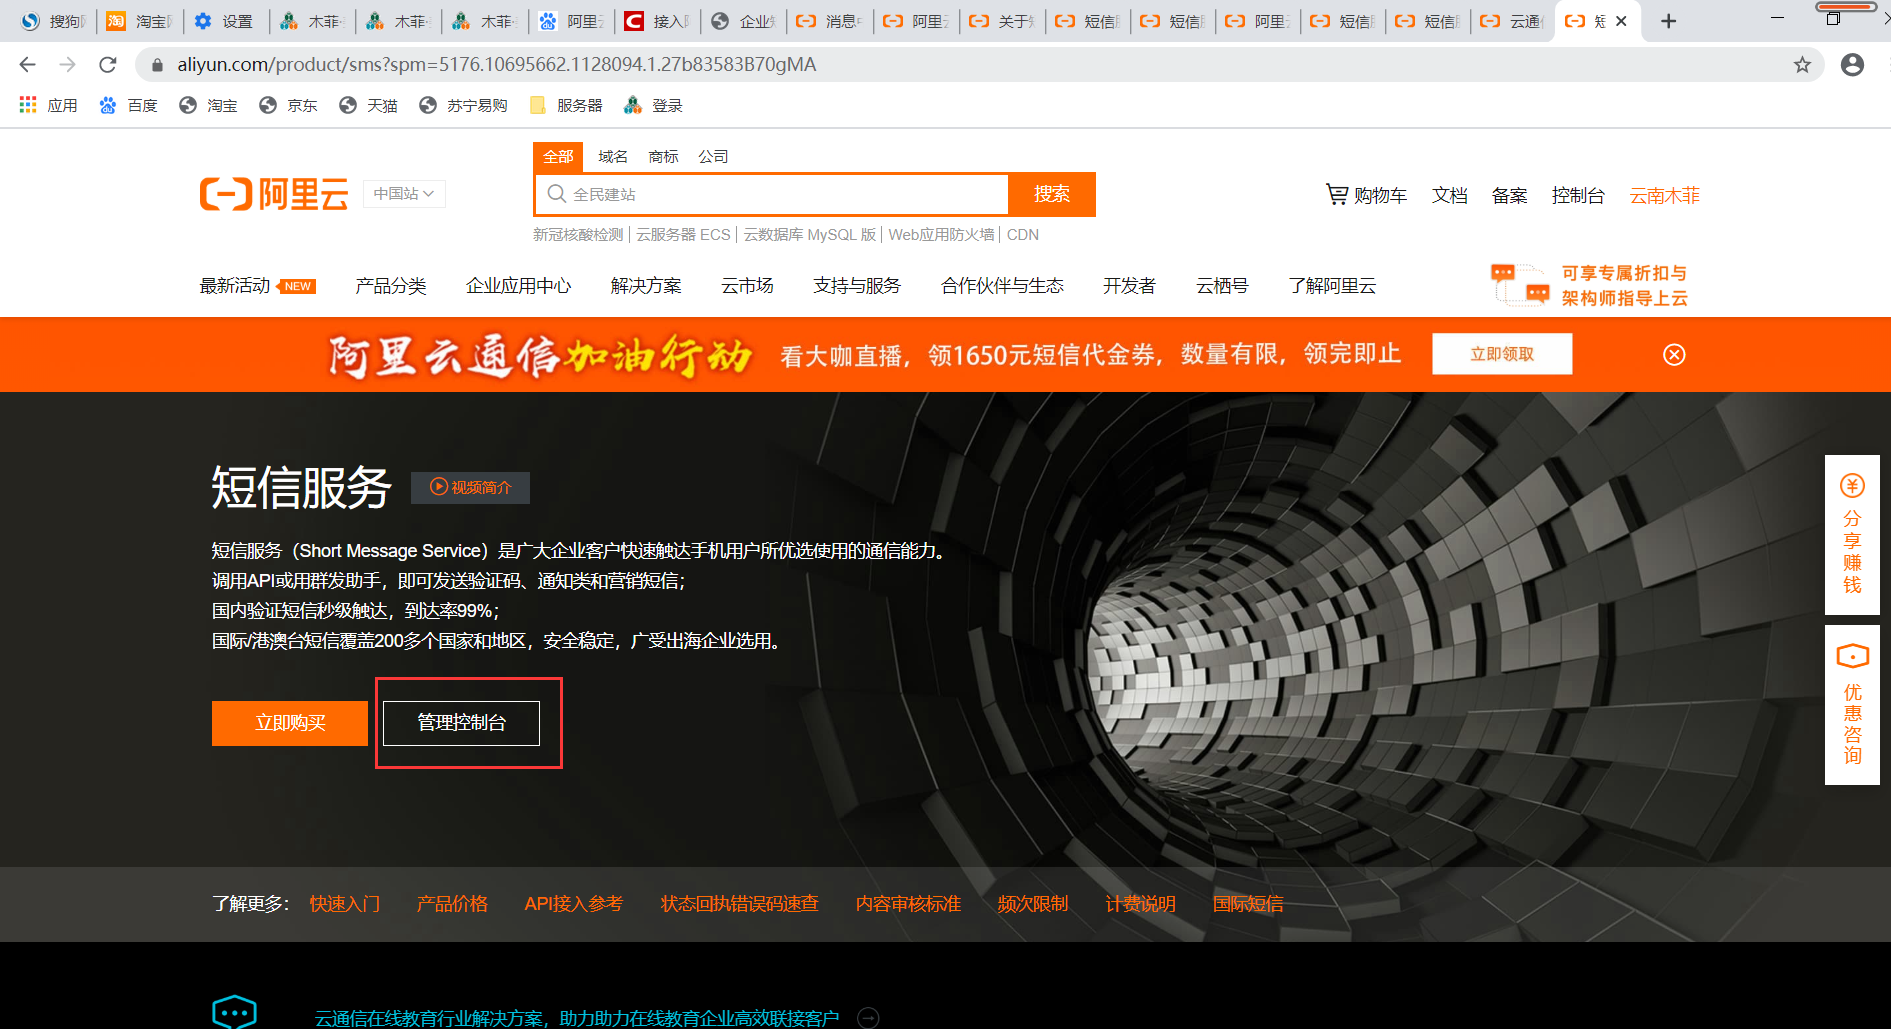Select the 域名 search category tab

click(613, 157)
